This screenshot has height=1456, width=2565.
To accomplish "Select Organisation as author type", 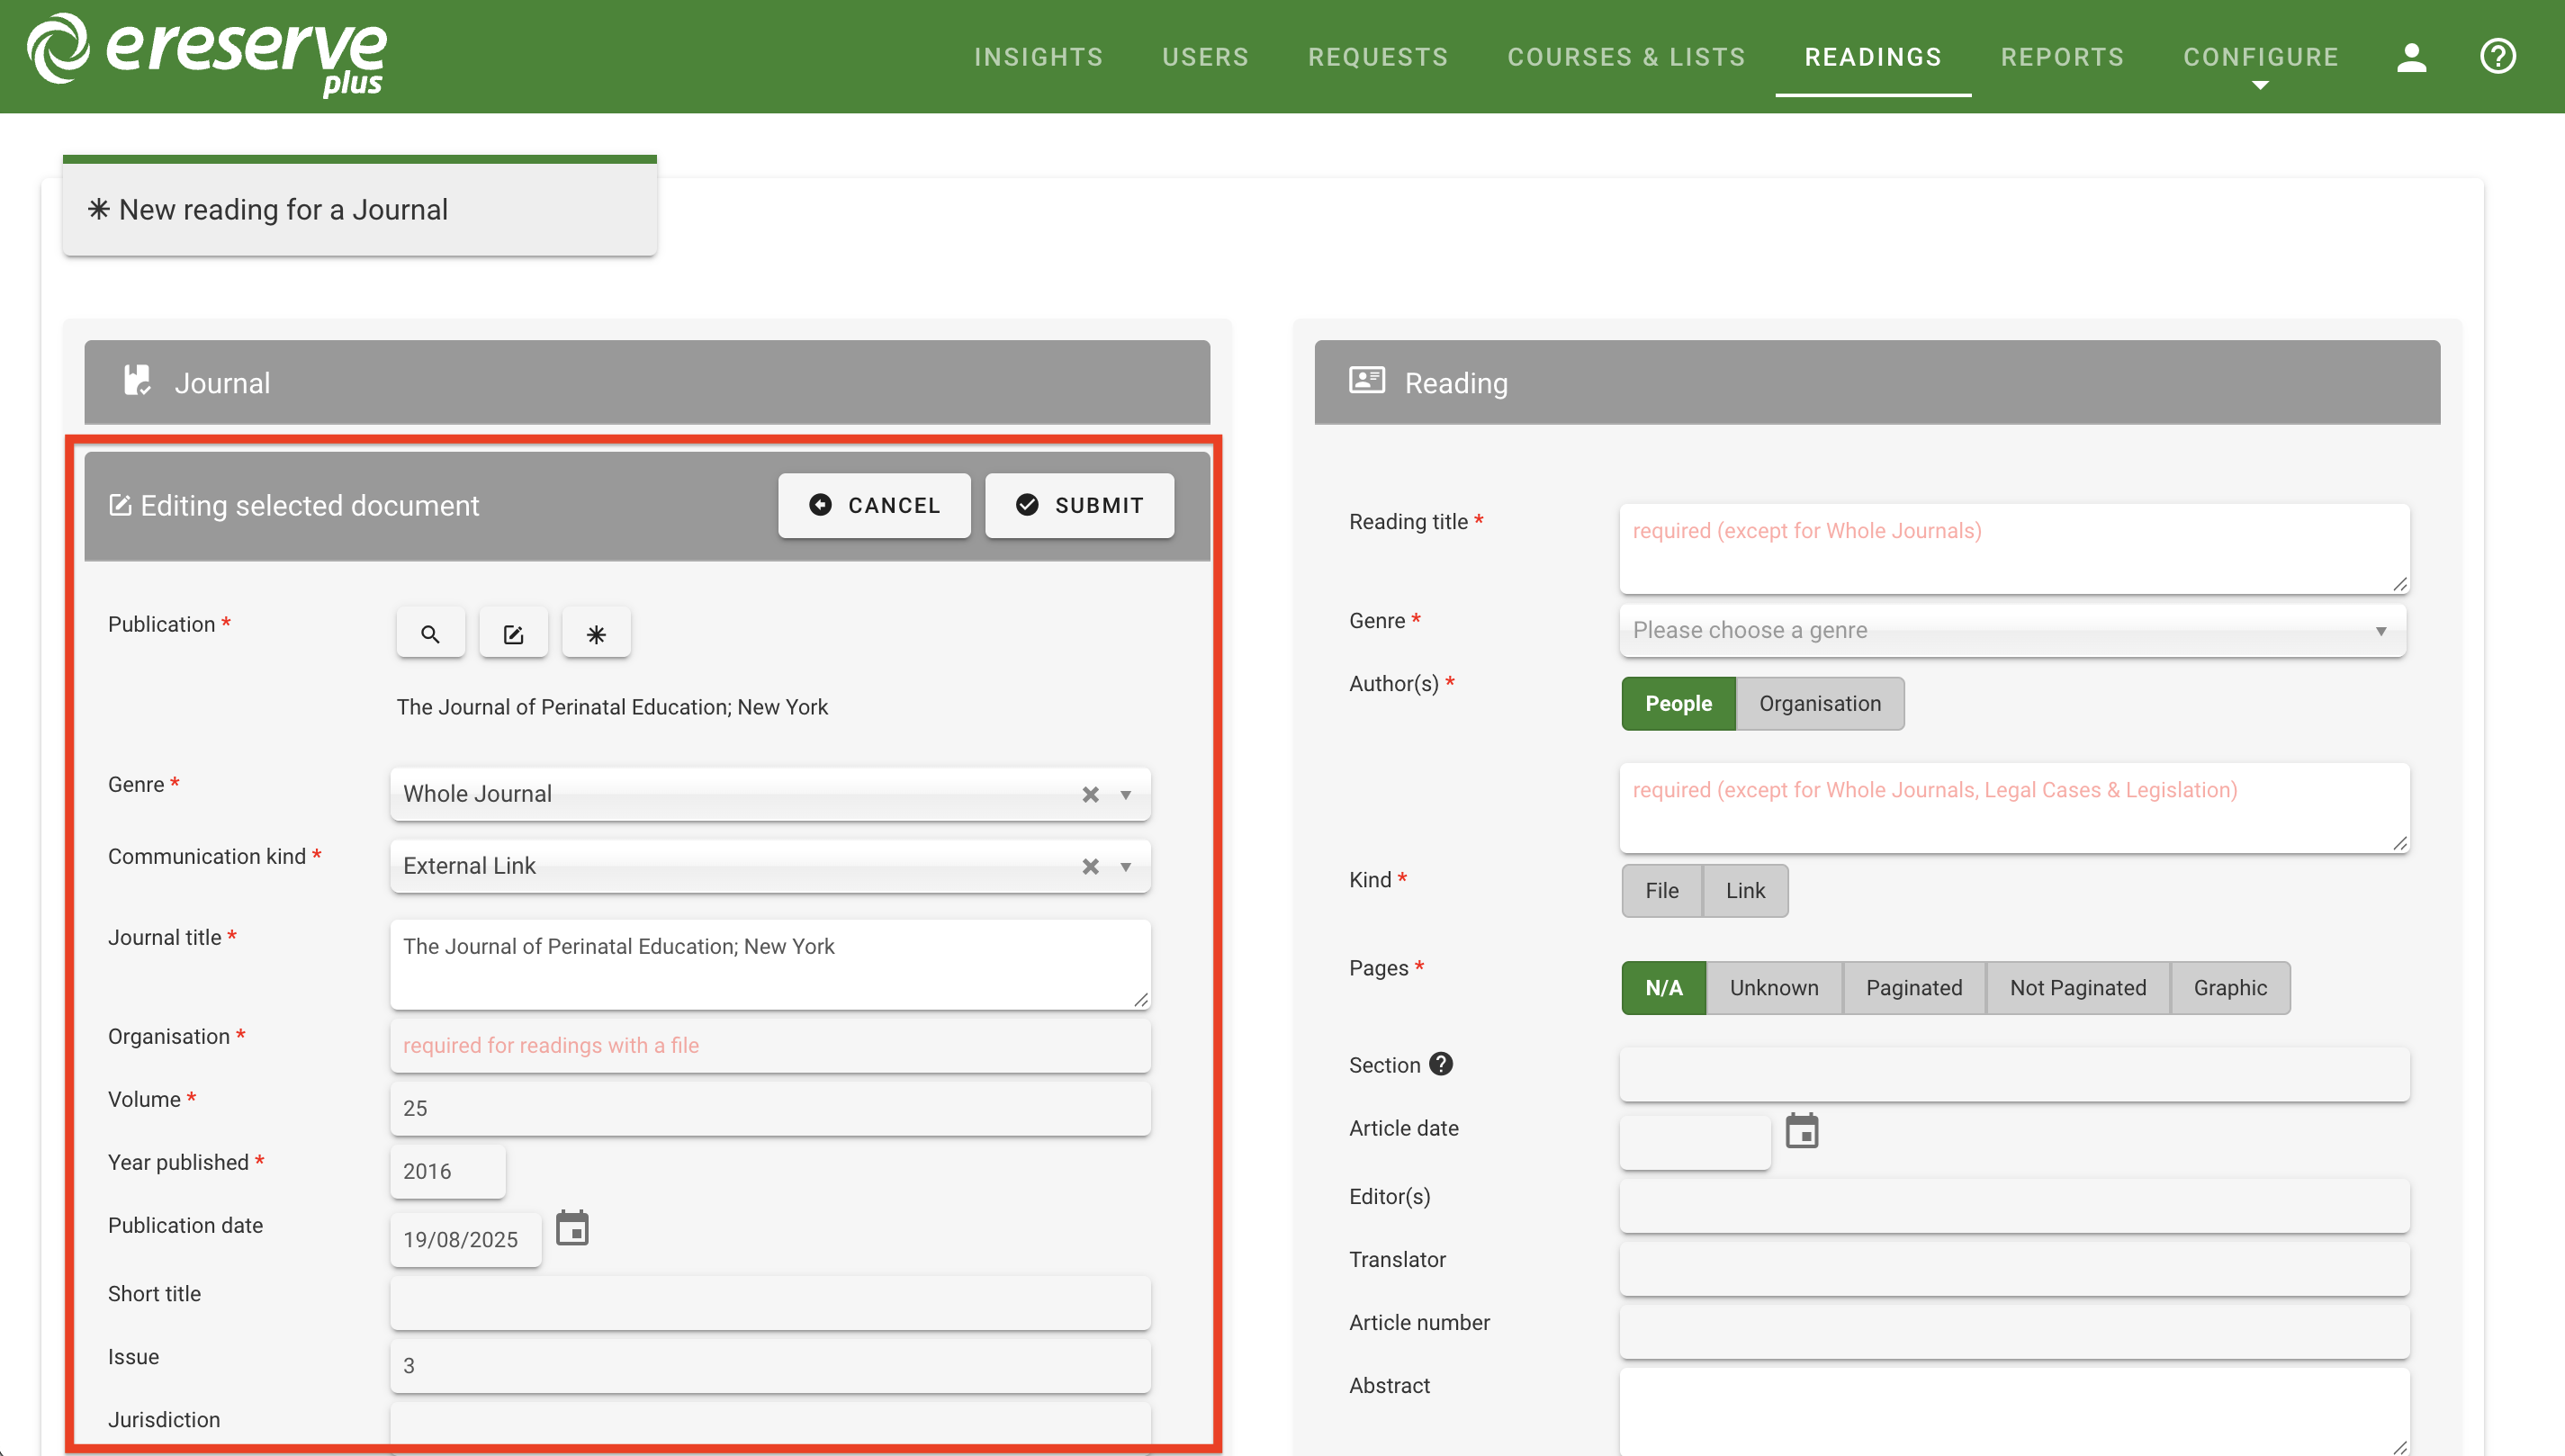I will point(1819,704).
